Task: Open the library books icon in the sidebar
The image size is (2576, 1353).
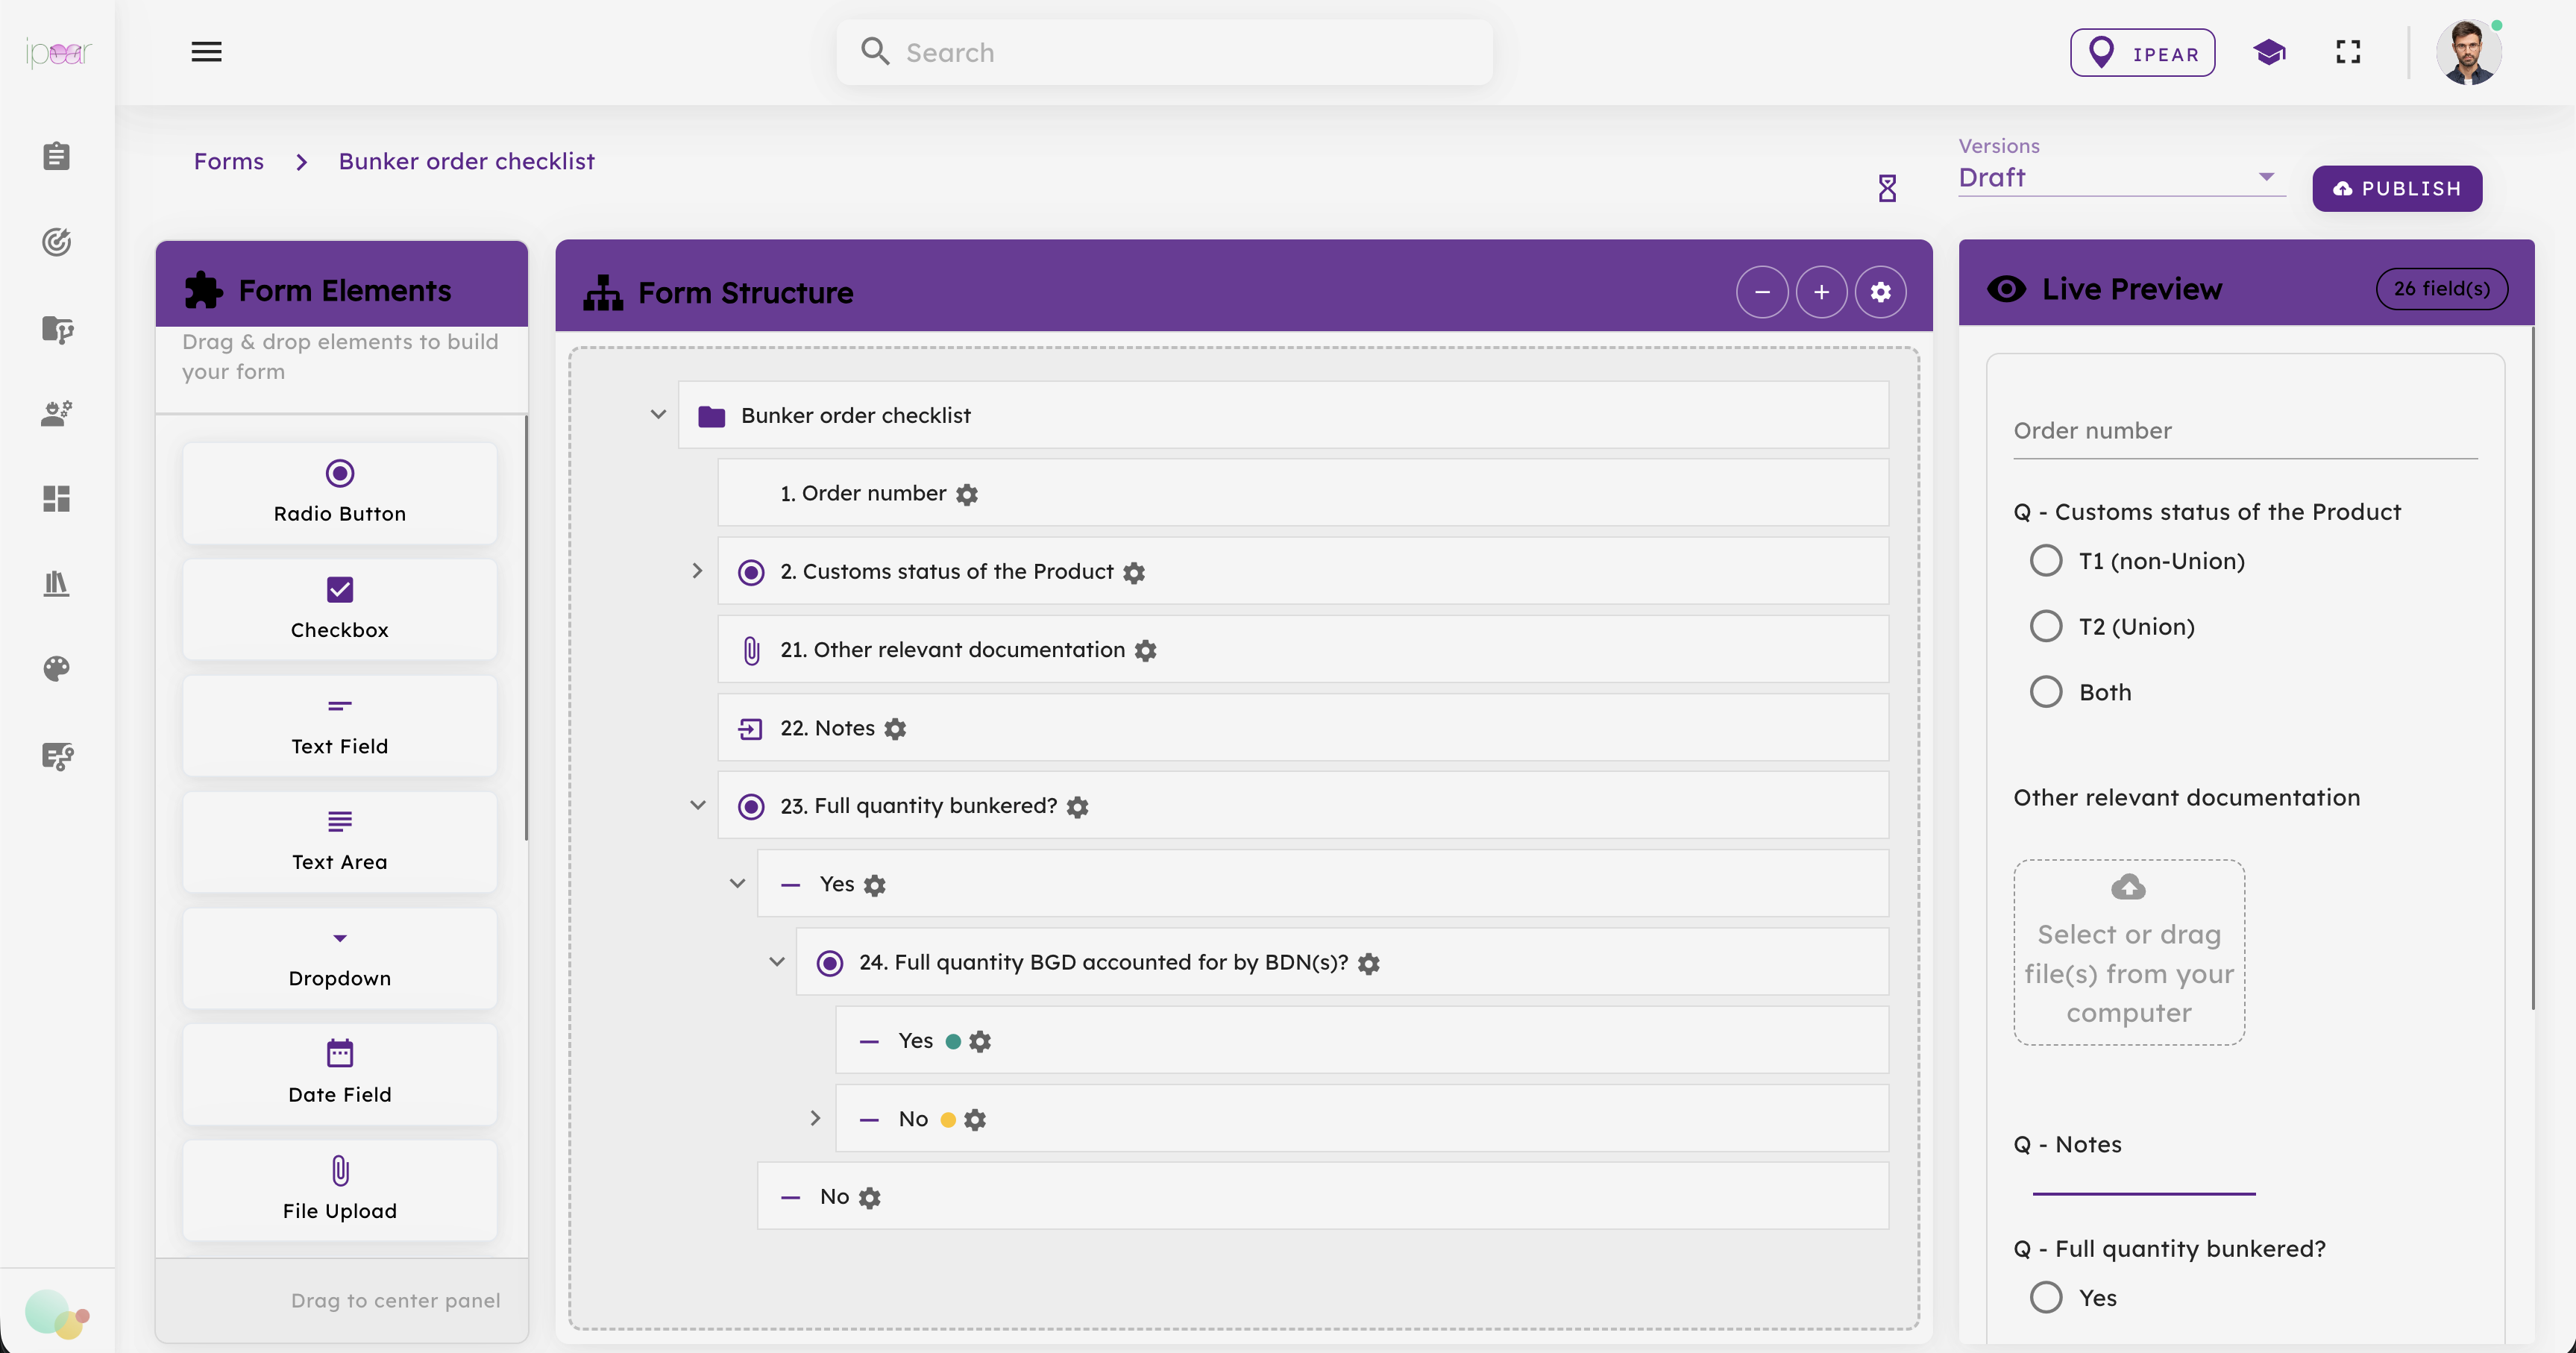Action: [57, 583]
